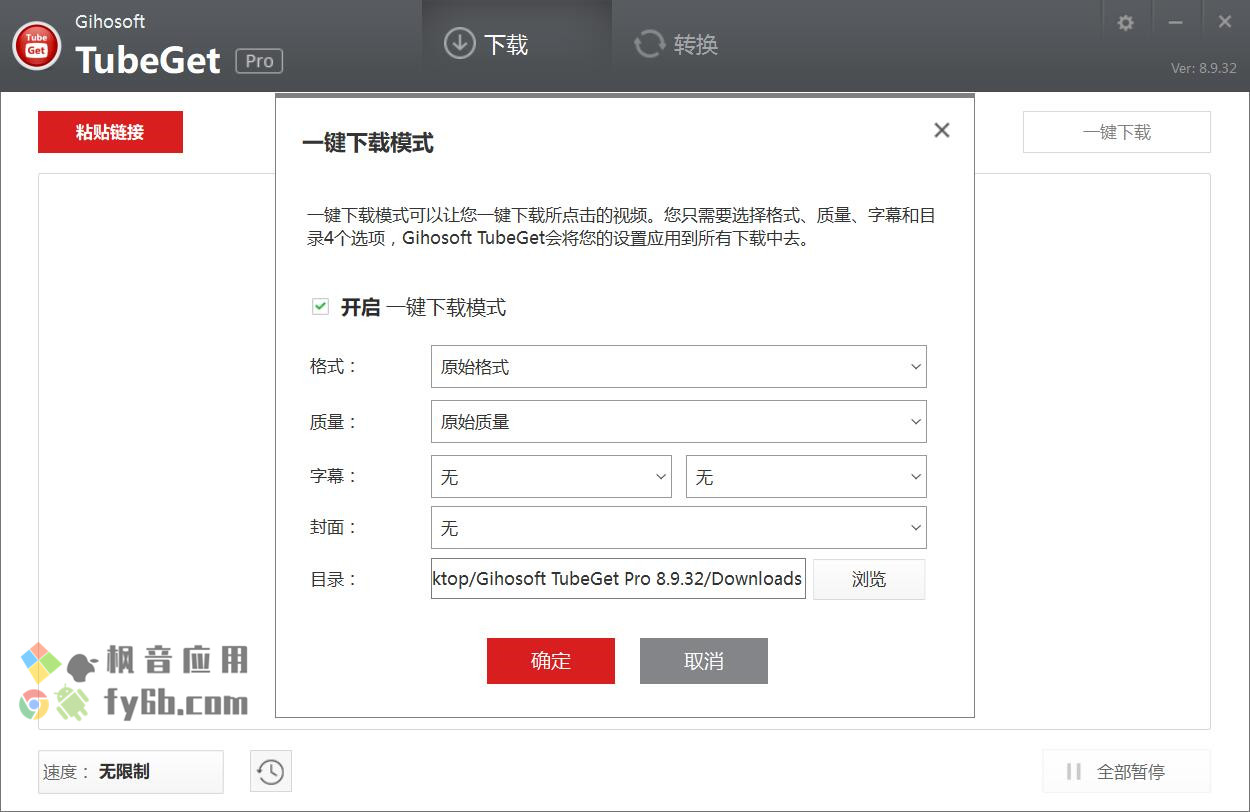The height and width of the screenshot is (812, 1250).
Task: Click the 全部暂停 pause all button
Action: point(1126,772)
